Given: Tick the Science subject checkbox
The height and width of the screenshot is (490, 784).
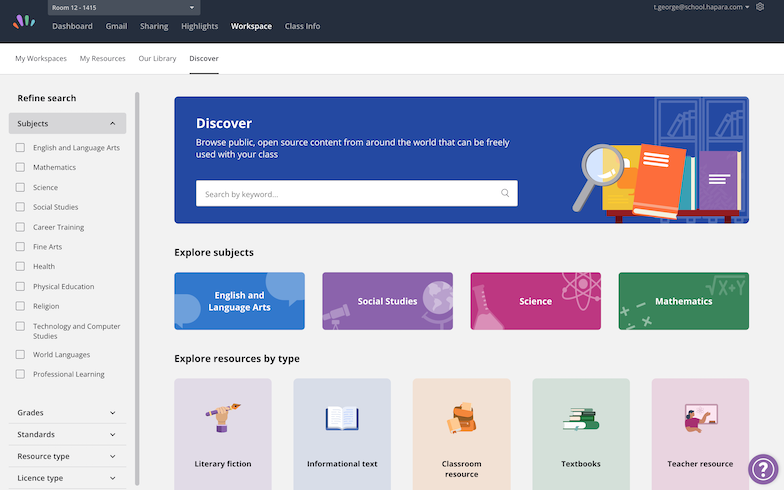Looking at the screenshot, I should click(x=20, y=187).
